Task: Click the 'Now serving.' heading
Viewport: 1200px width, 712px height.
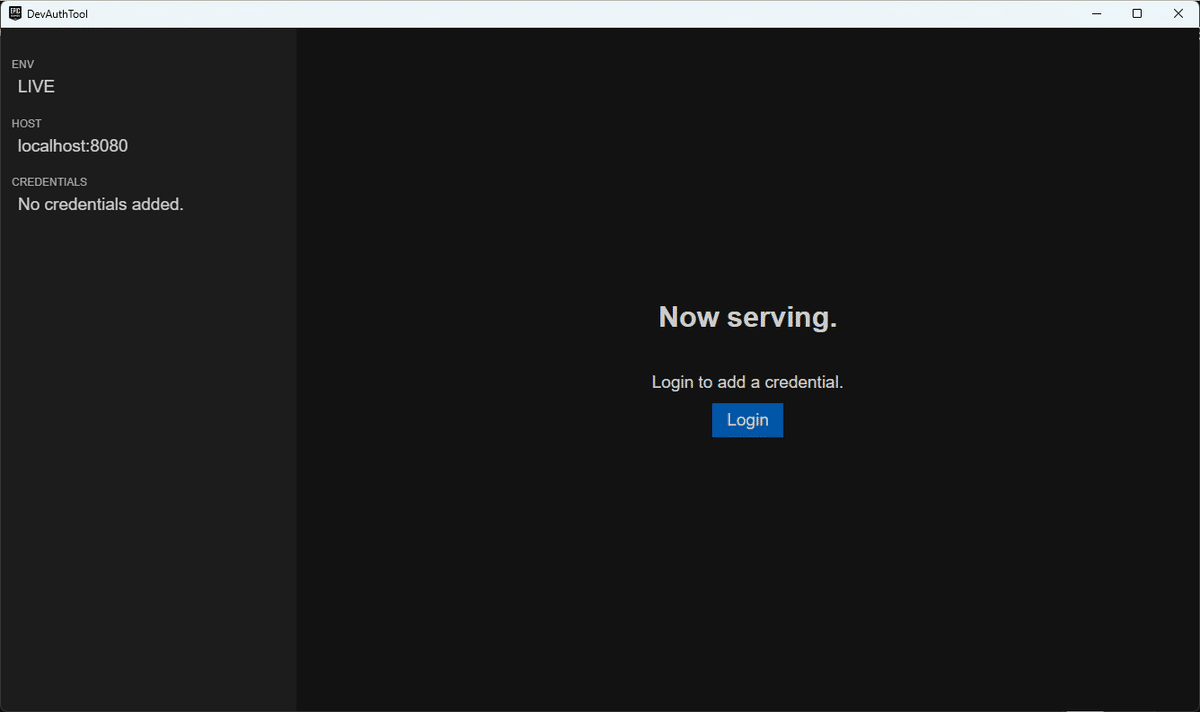Action: tap(747, 316)
